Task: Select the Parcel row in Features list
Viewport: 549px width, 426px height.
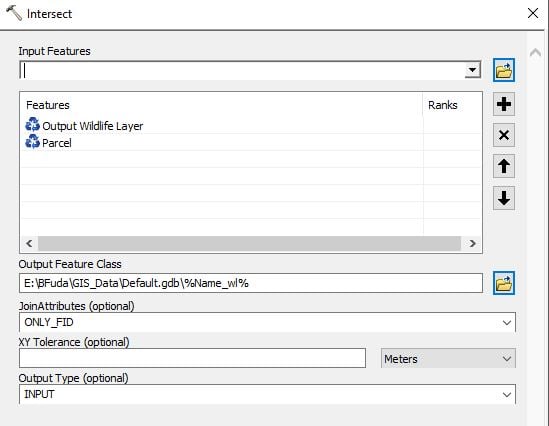Action: click(x=222, y=142)
